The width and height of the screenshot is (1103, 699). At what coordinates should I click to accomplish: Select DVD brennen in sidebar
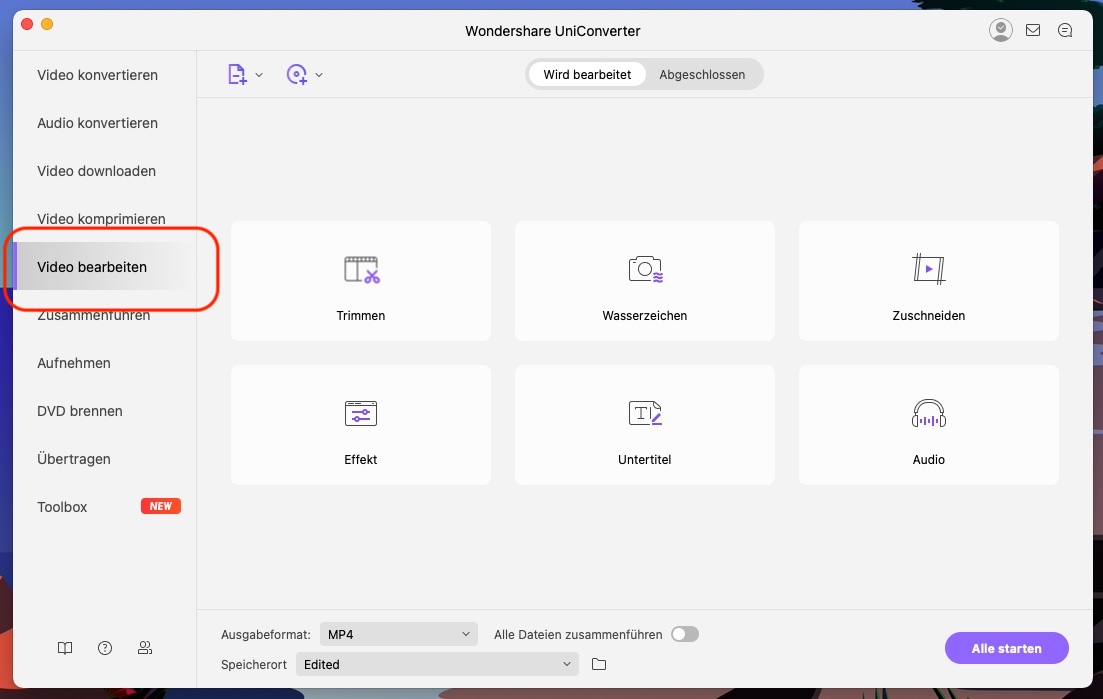click(x=104, y=411)
